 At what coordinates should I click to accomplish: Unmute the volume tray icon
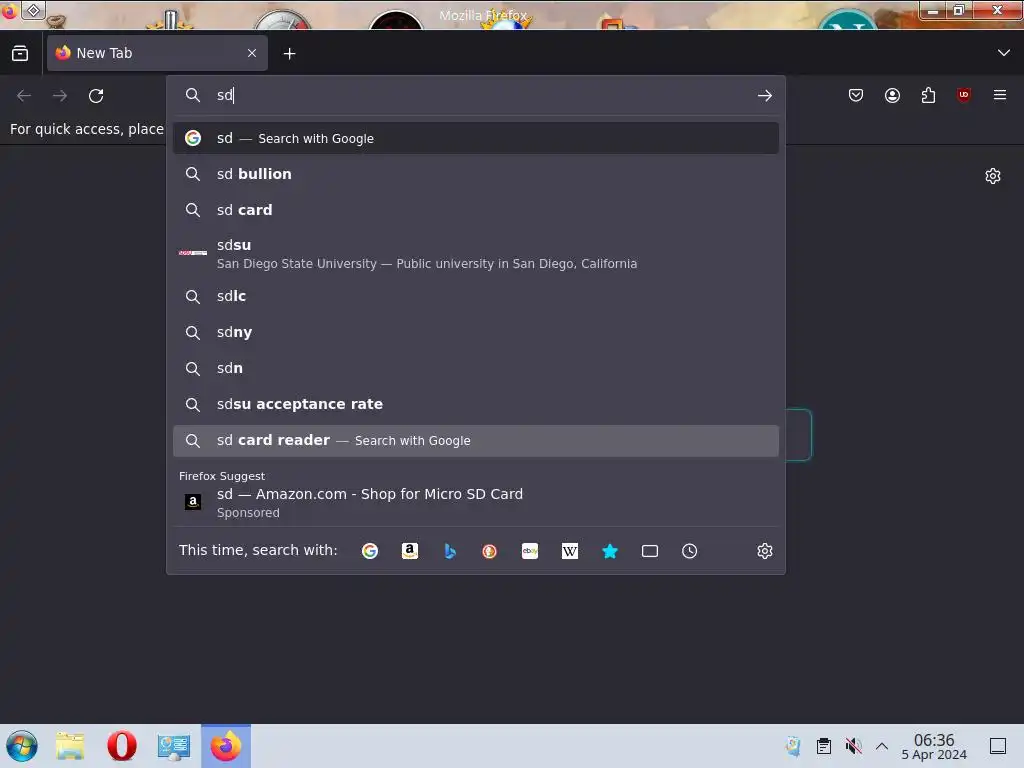(x=853, y=746)
